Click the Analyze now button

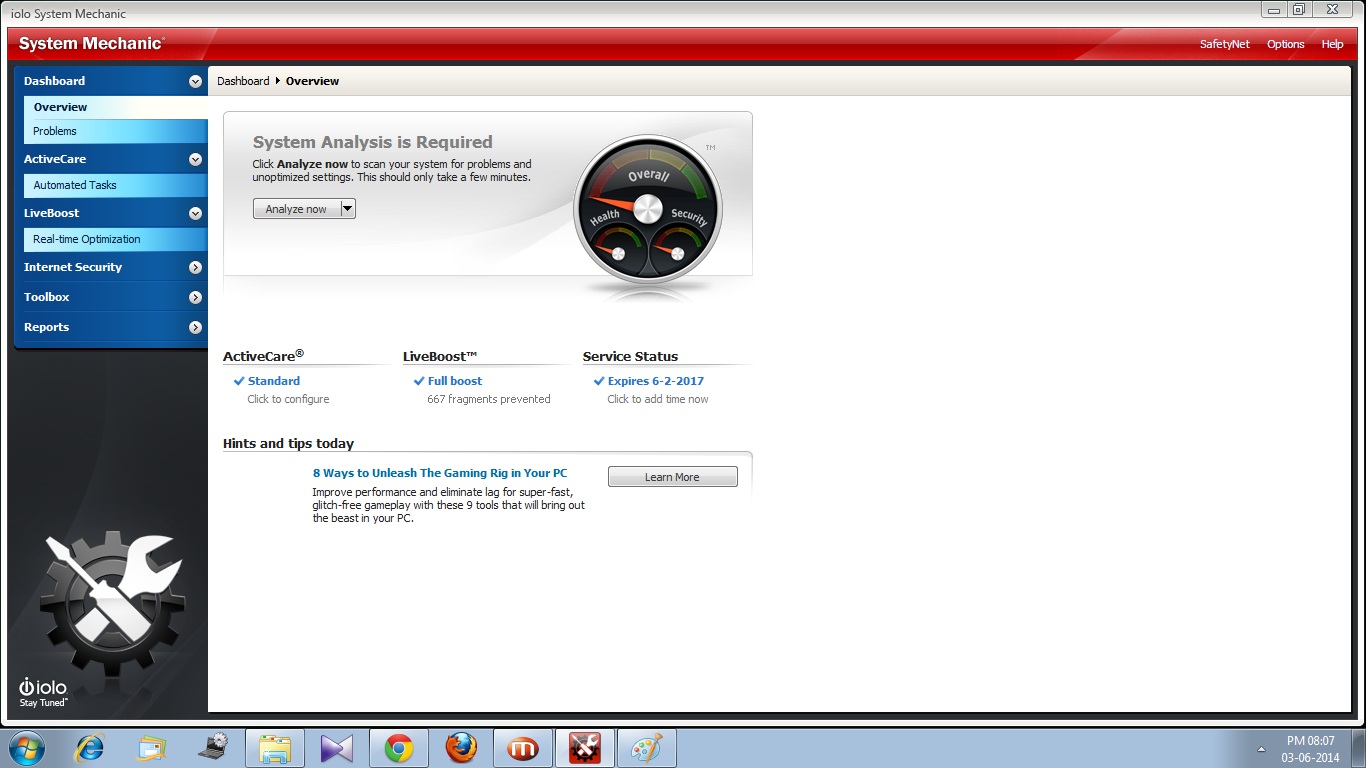(297, 209)
